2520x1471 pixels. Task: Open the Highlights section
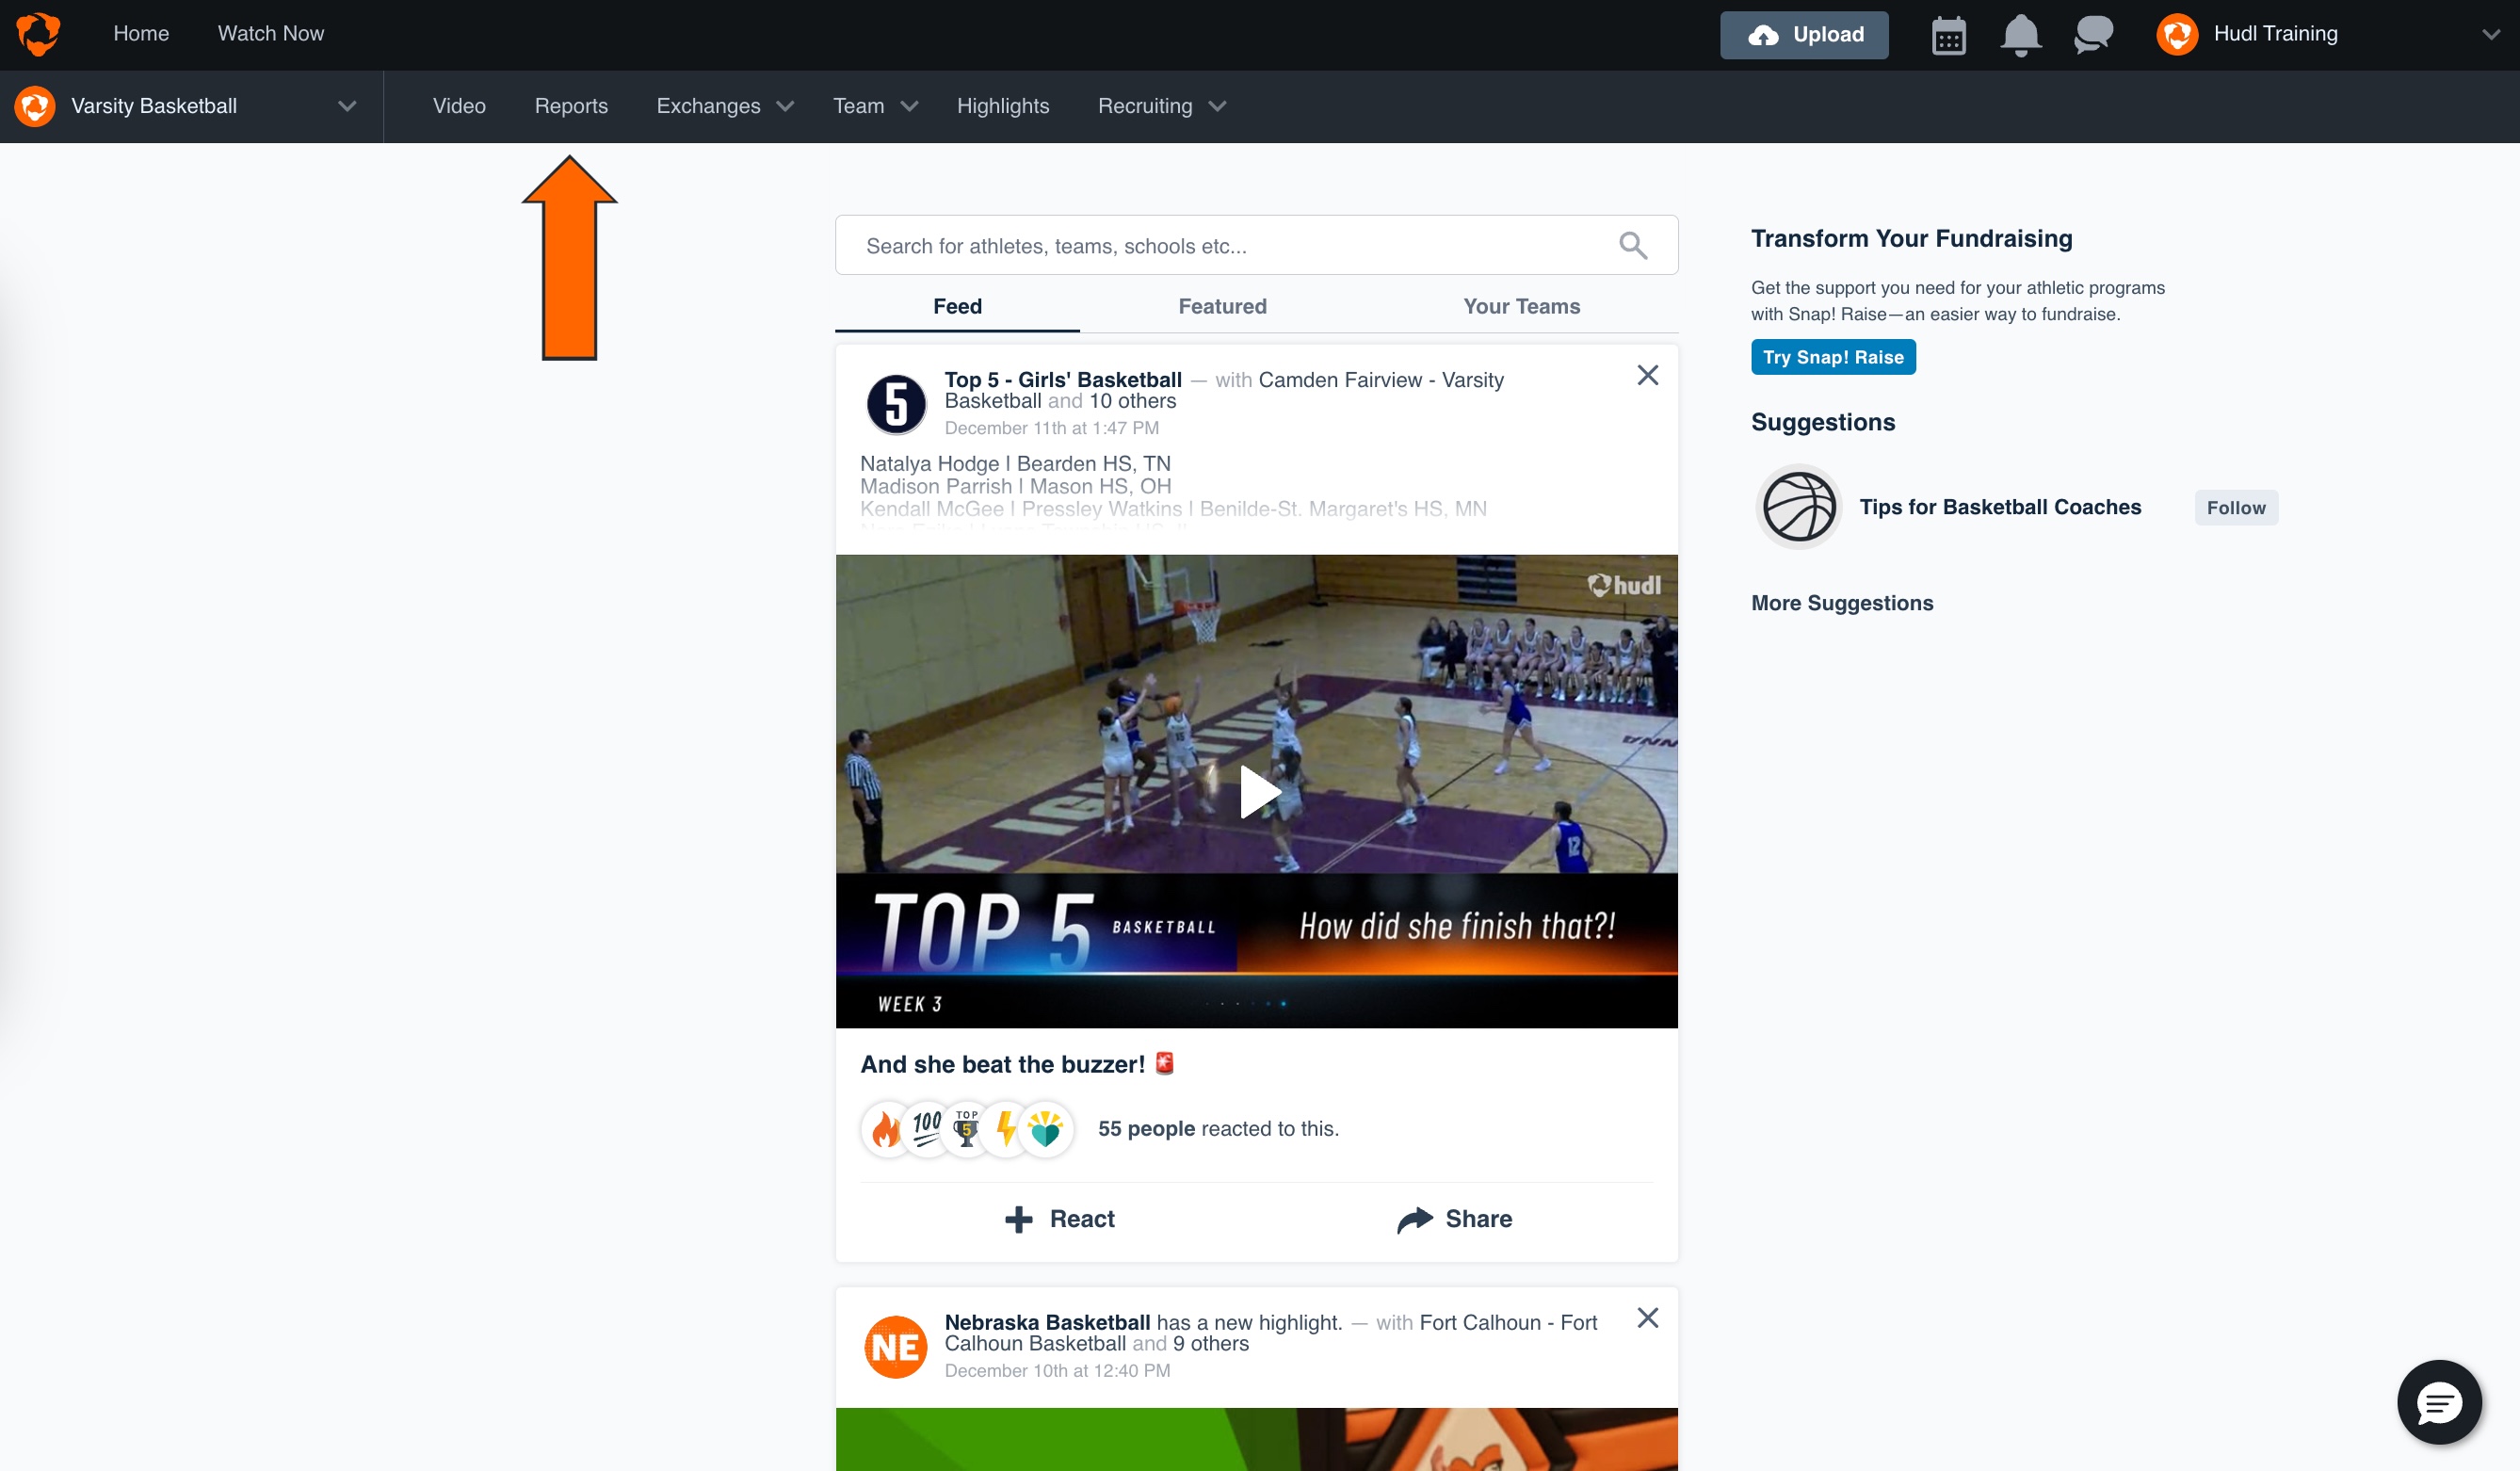point(1003,106)
